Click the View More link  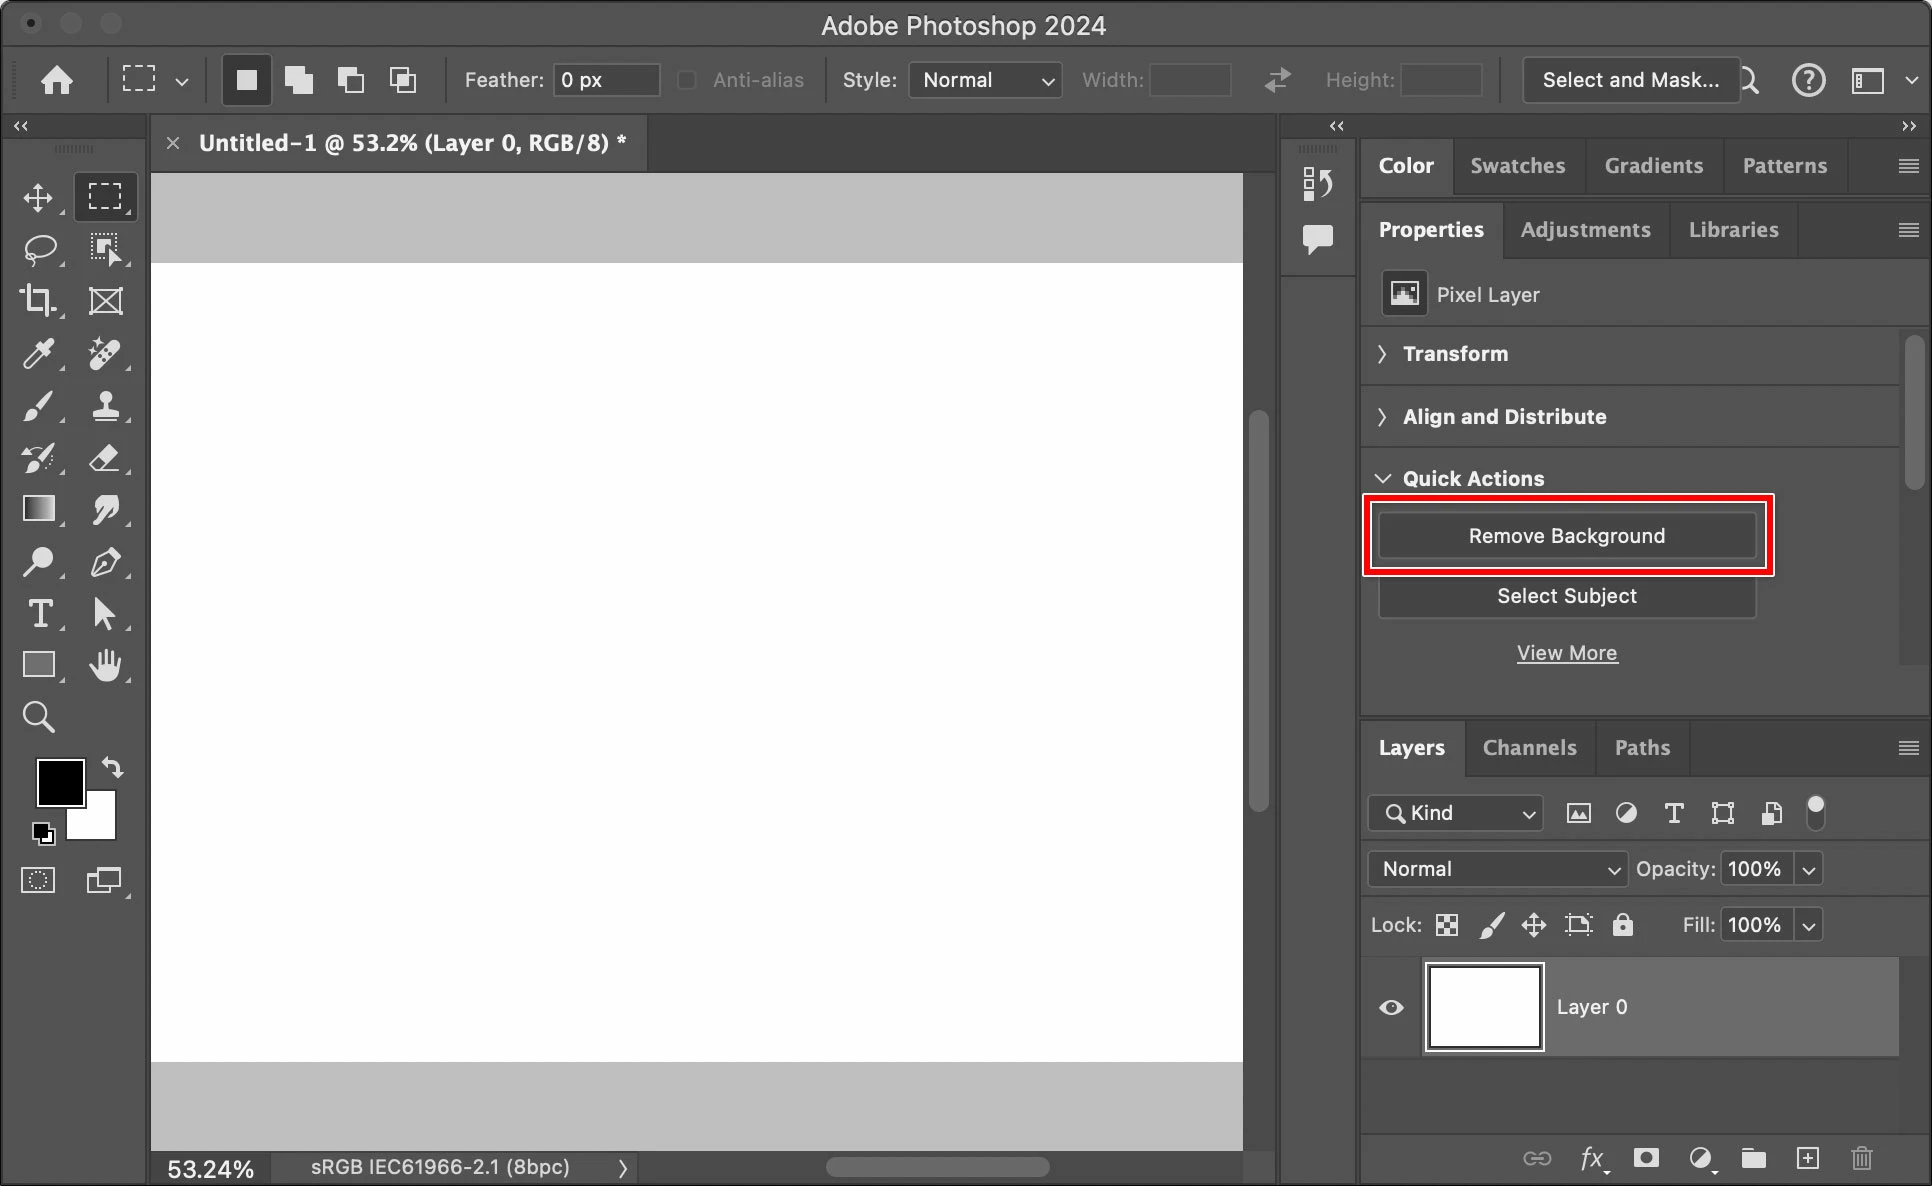[1566, 653]
